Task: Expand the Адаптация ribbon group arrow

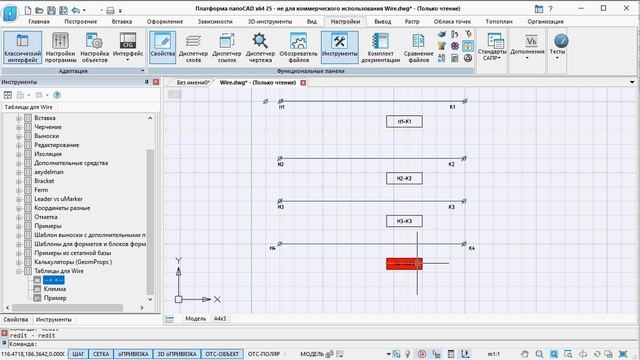Action: [x=142, y=71]
